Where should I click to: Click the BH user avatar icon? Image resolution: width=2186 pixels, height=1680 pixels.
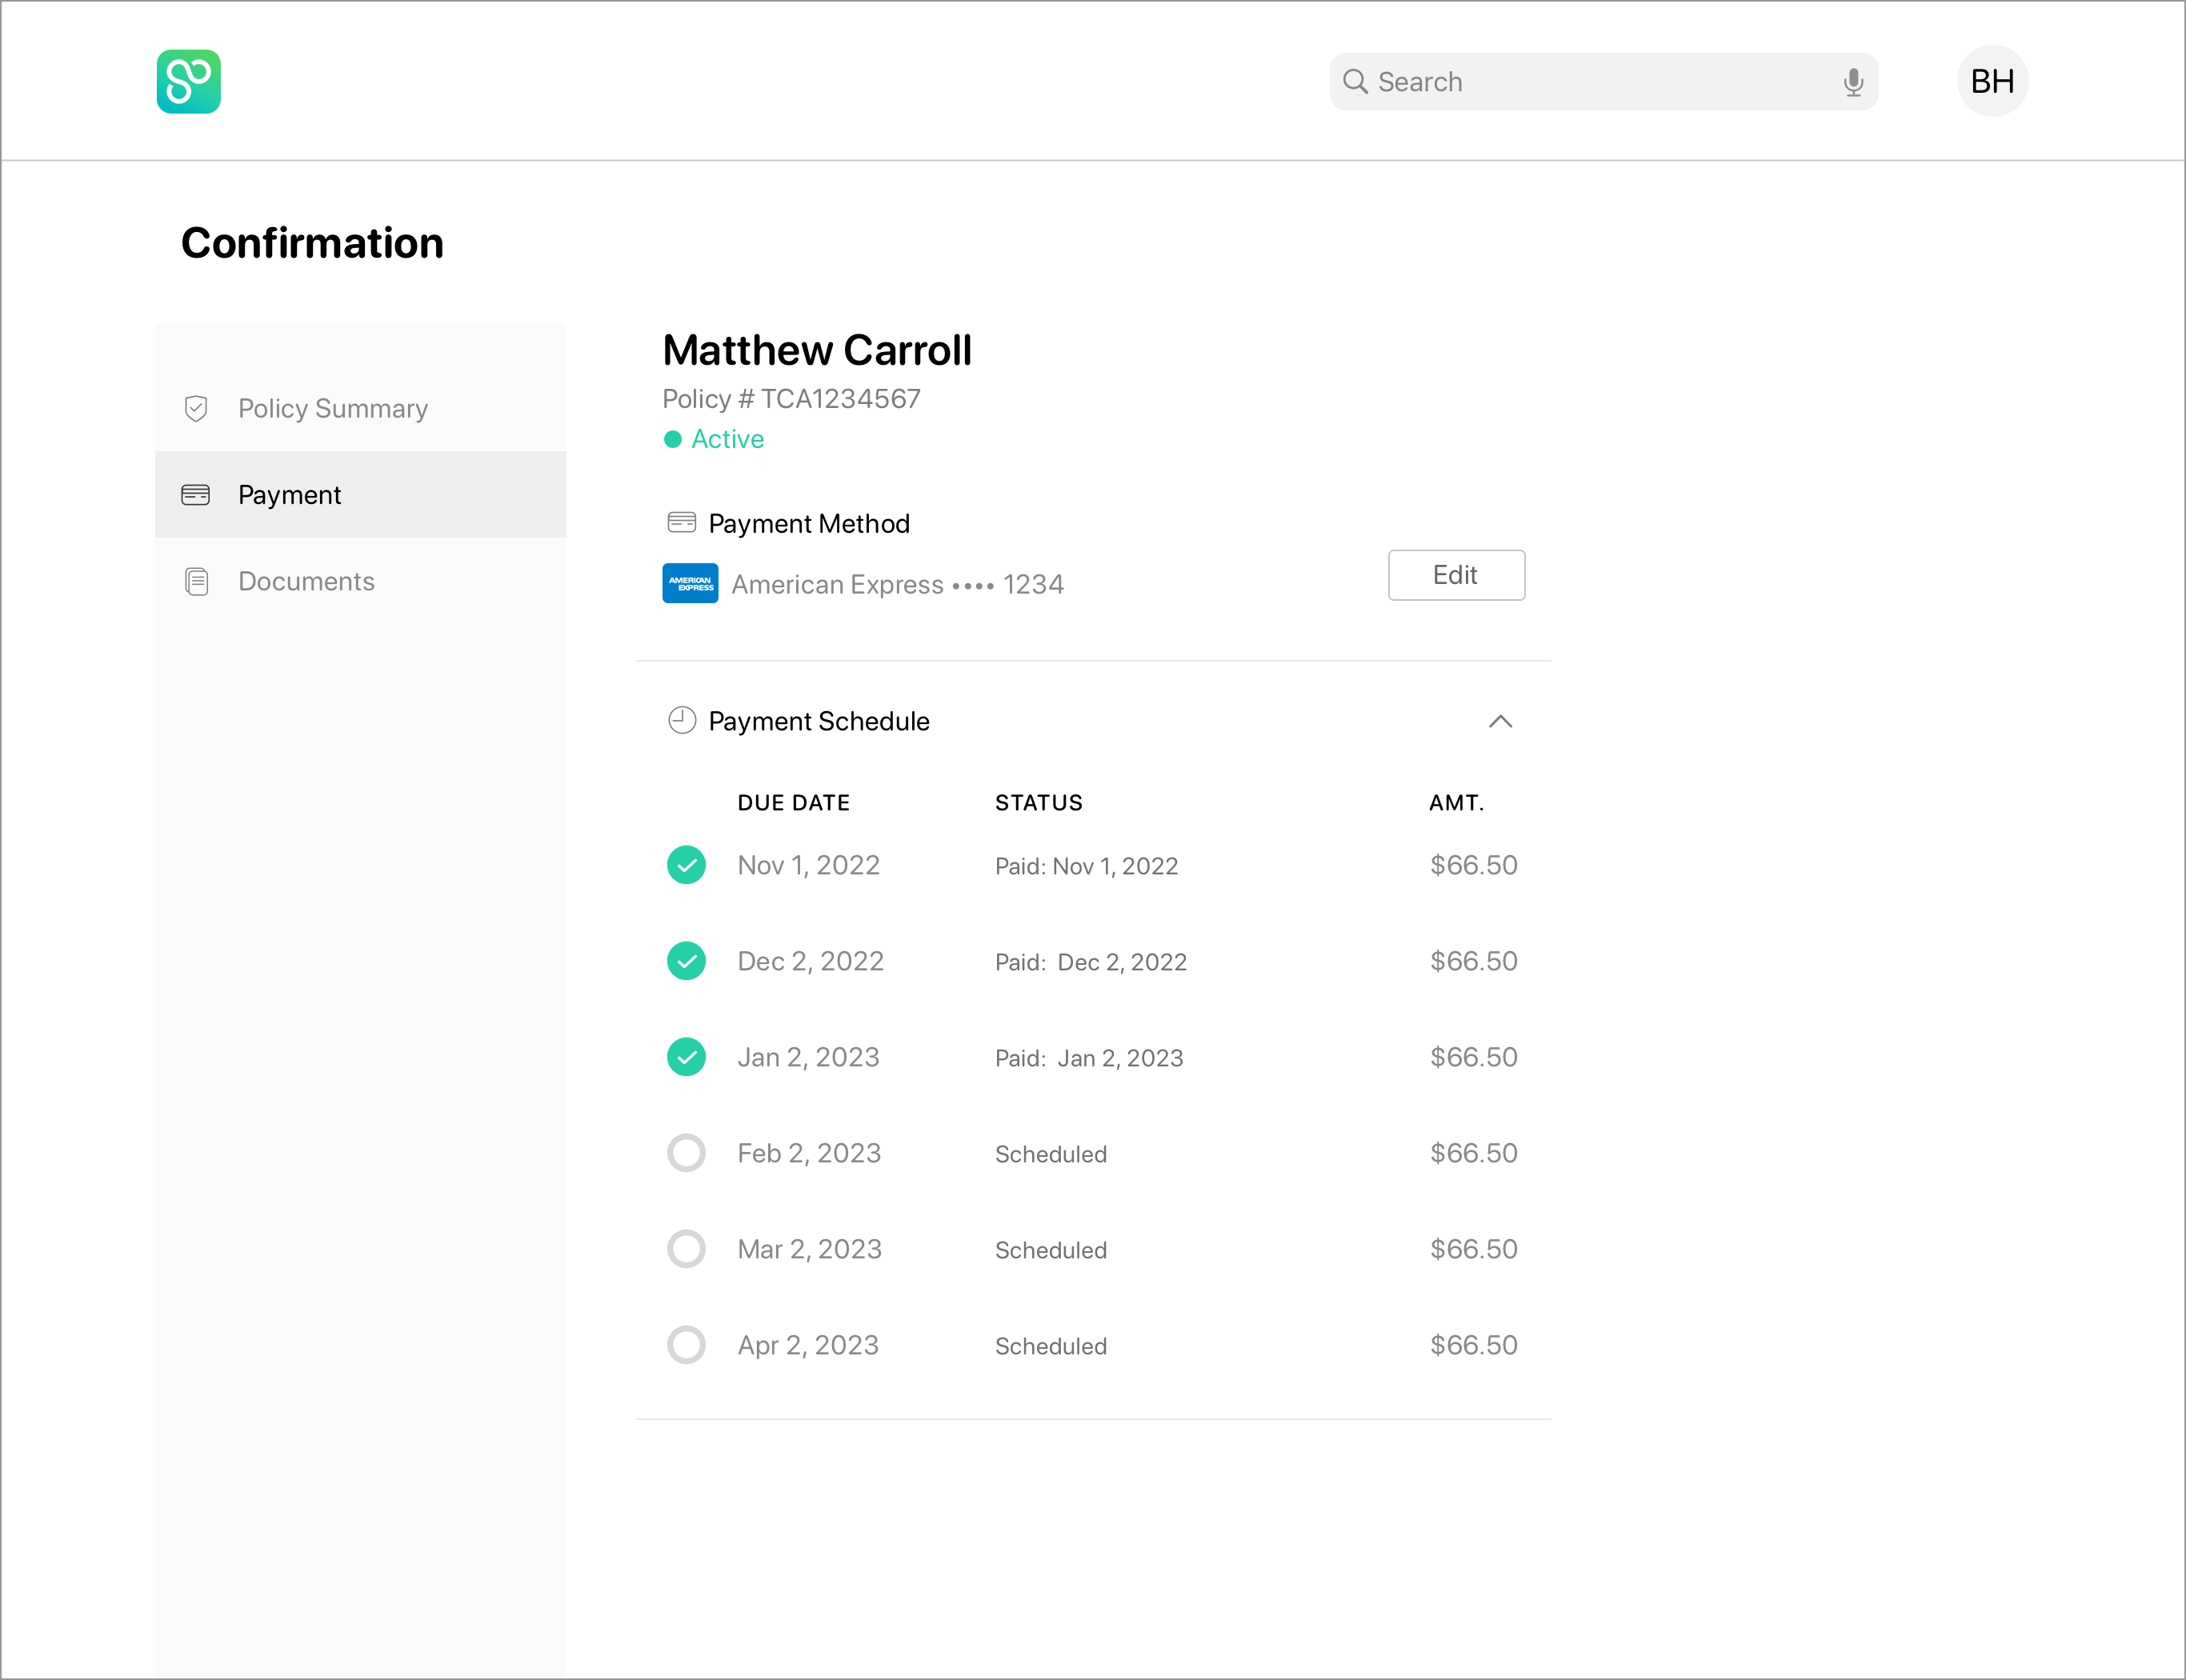(x=1990, y=81)
